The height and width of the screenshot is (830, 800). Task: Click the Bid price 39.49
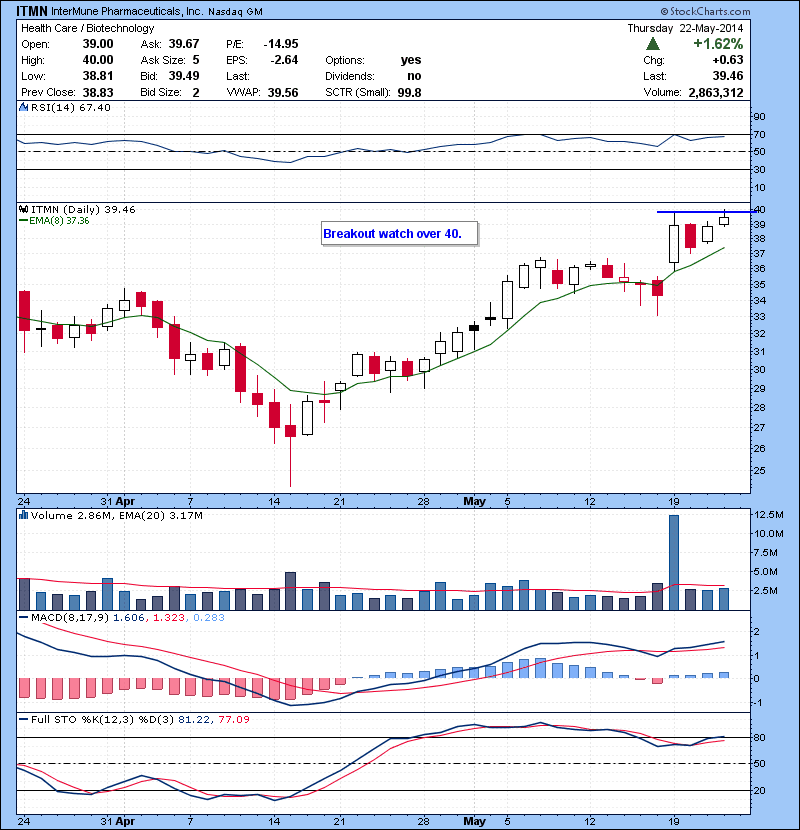click(x=184, y=76)
